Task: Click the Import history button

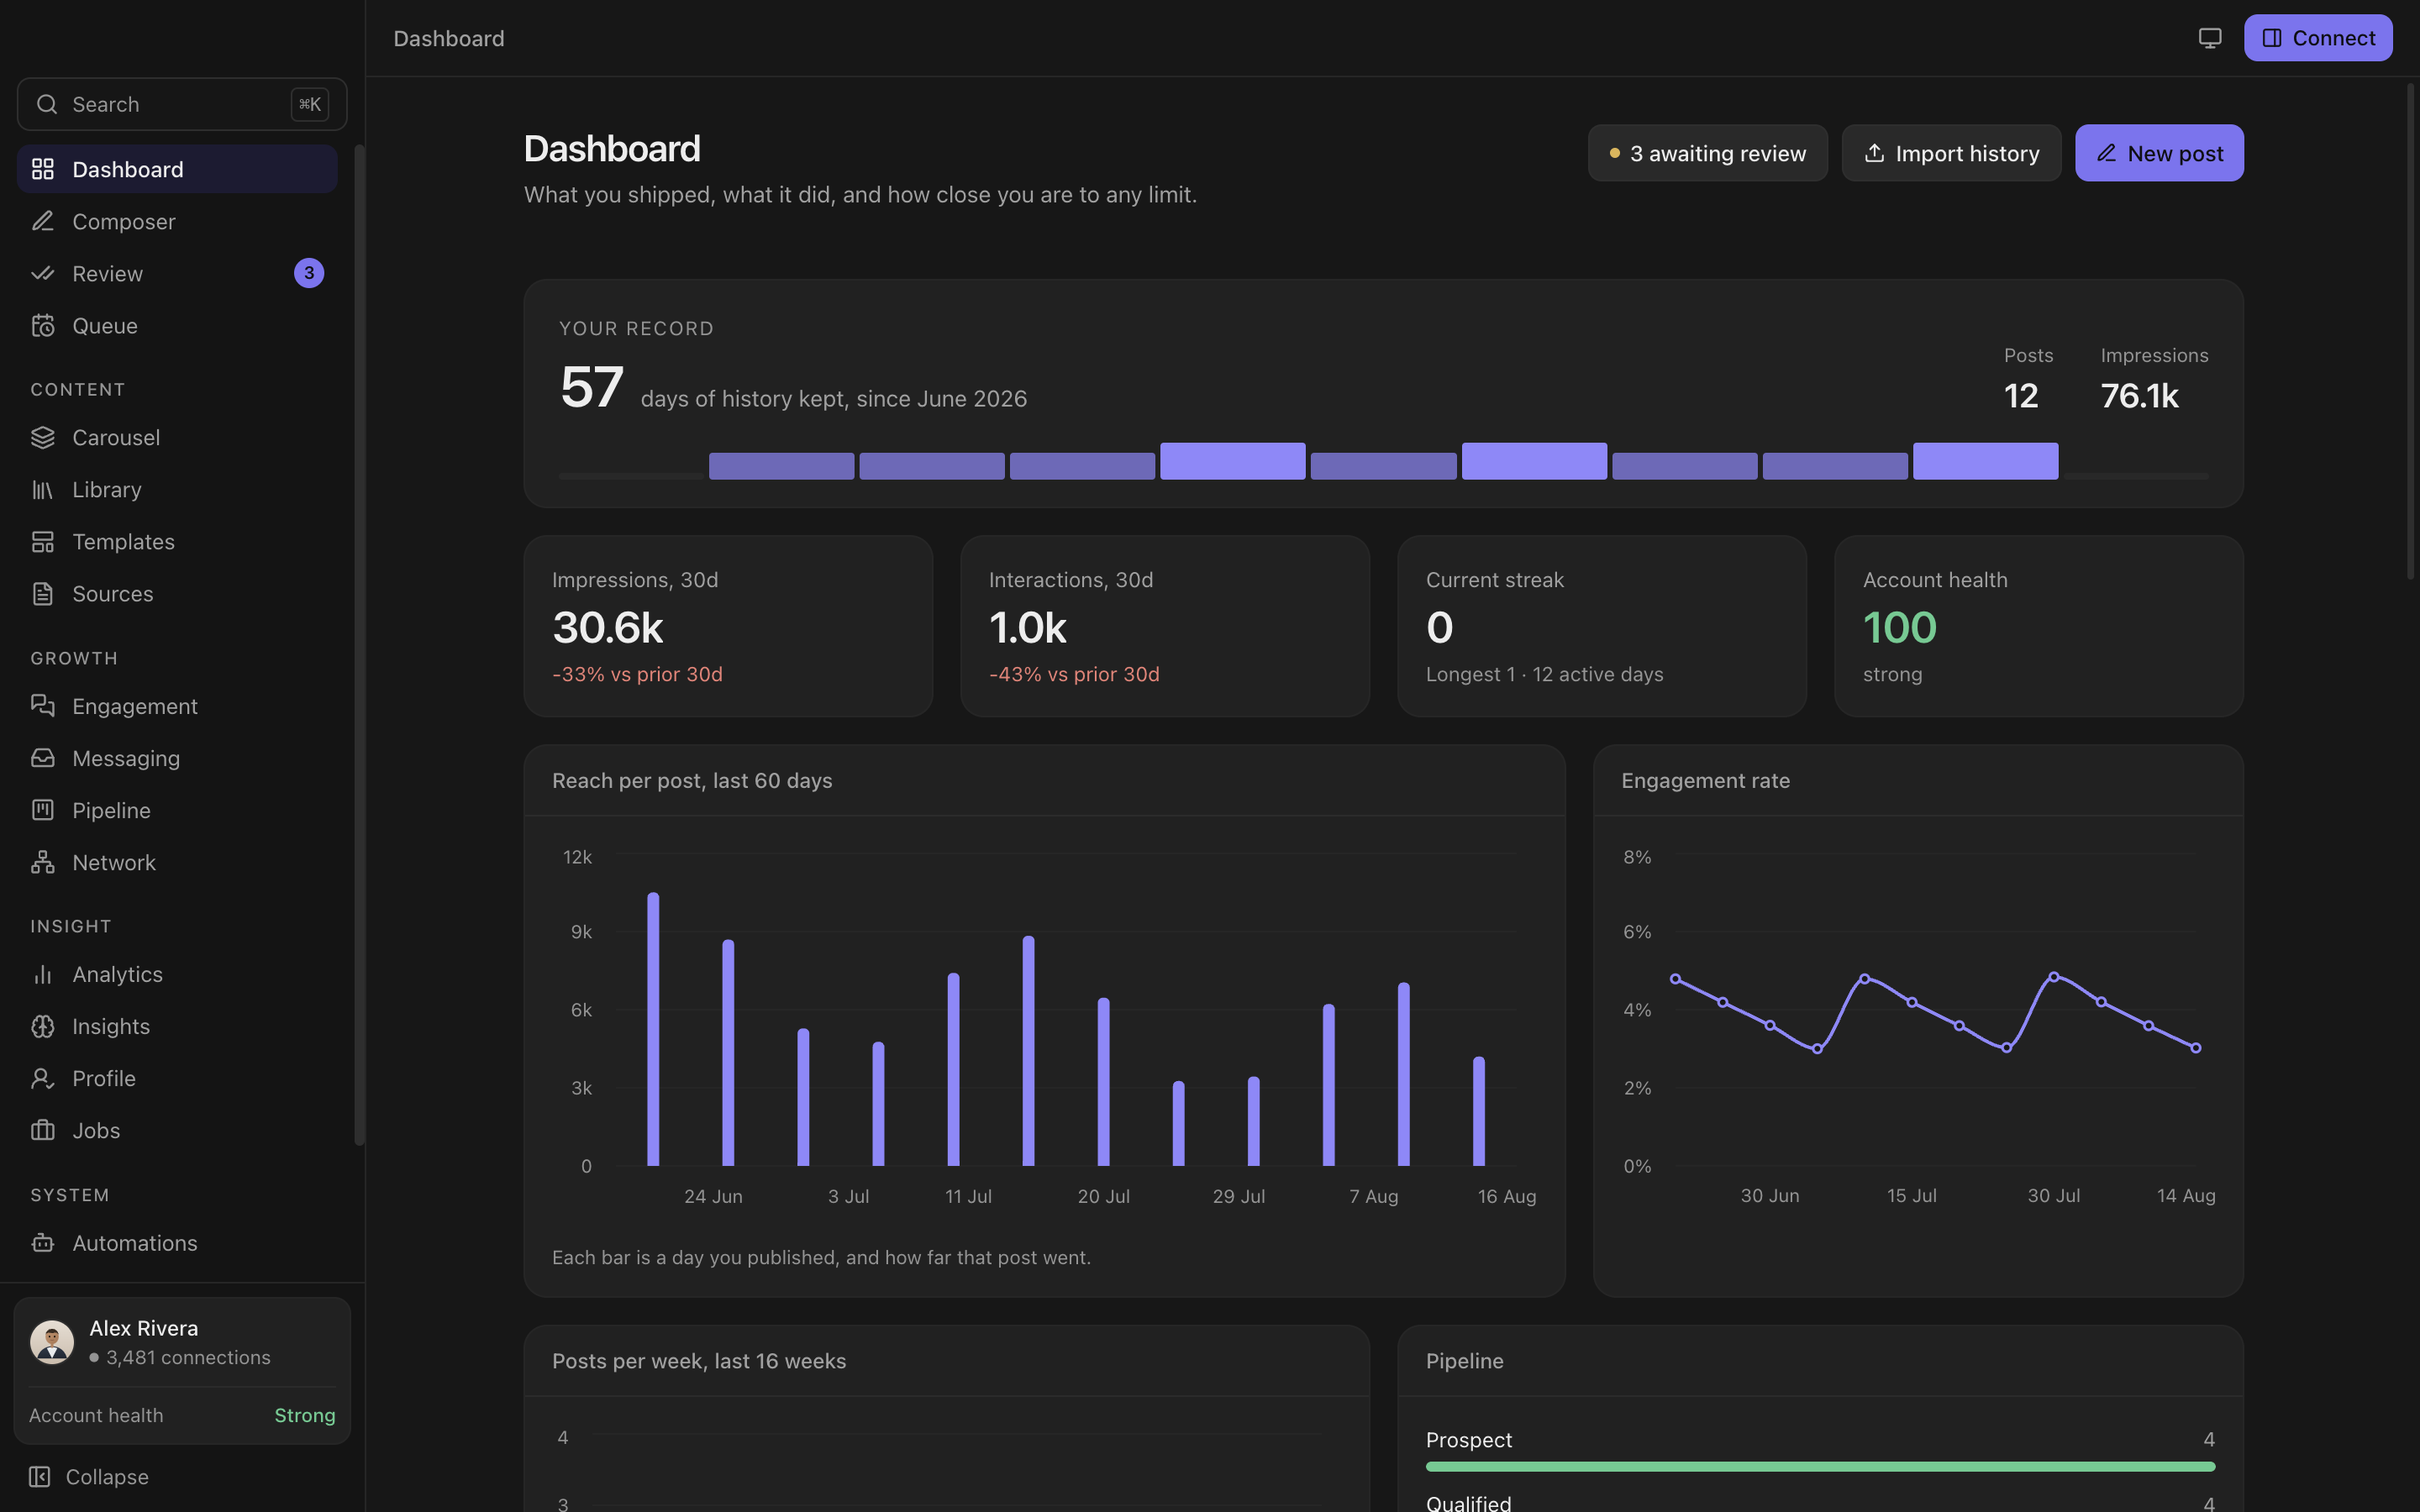Action: (x=1951, y=153)
